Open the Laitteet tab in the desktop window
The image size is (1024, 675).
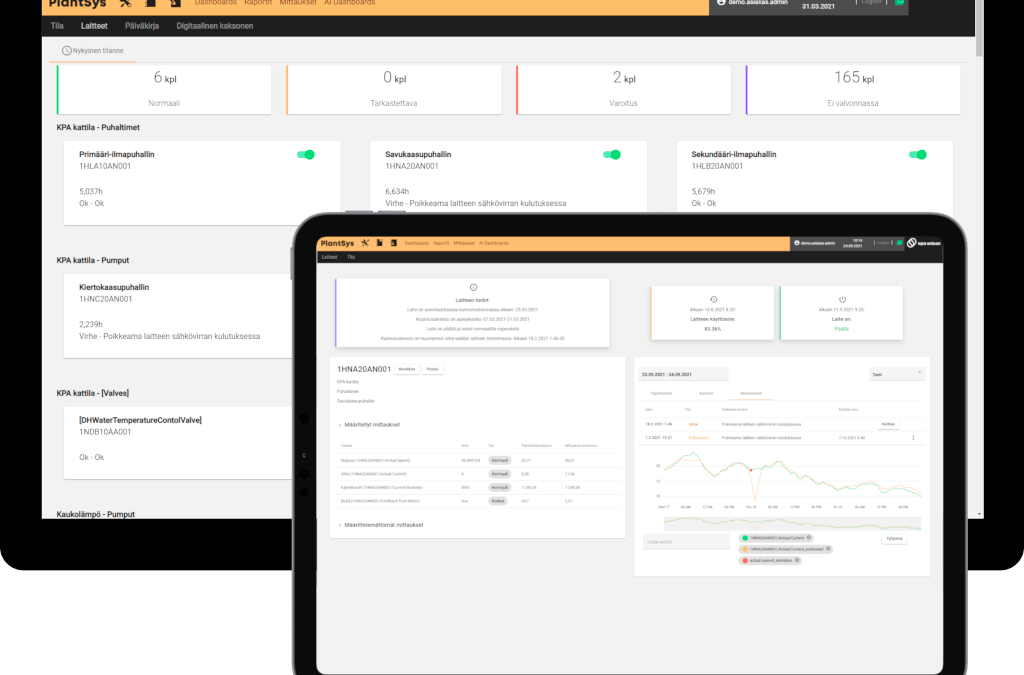pos(94,26)
